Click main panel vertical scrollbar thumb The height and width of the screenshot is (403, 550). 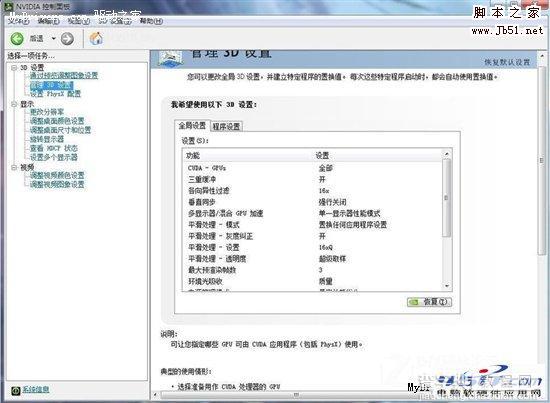point(542,160)
